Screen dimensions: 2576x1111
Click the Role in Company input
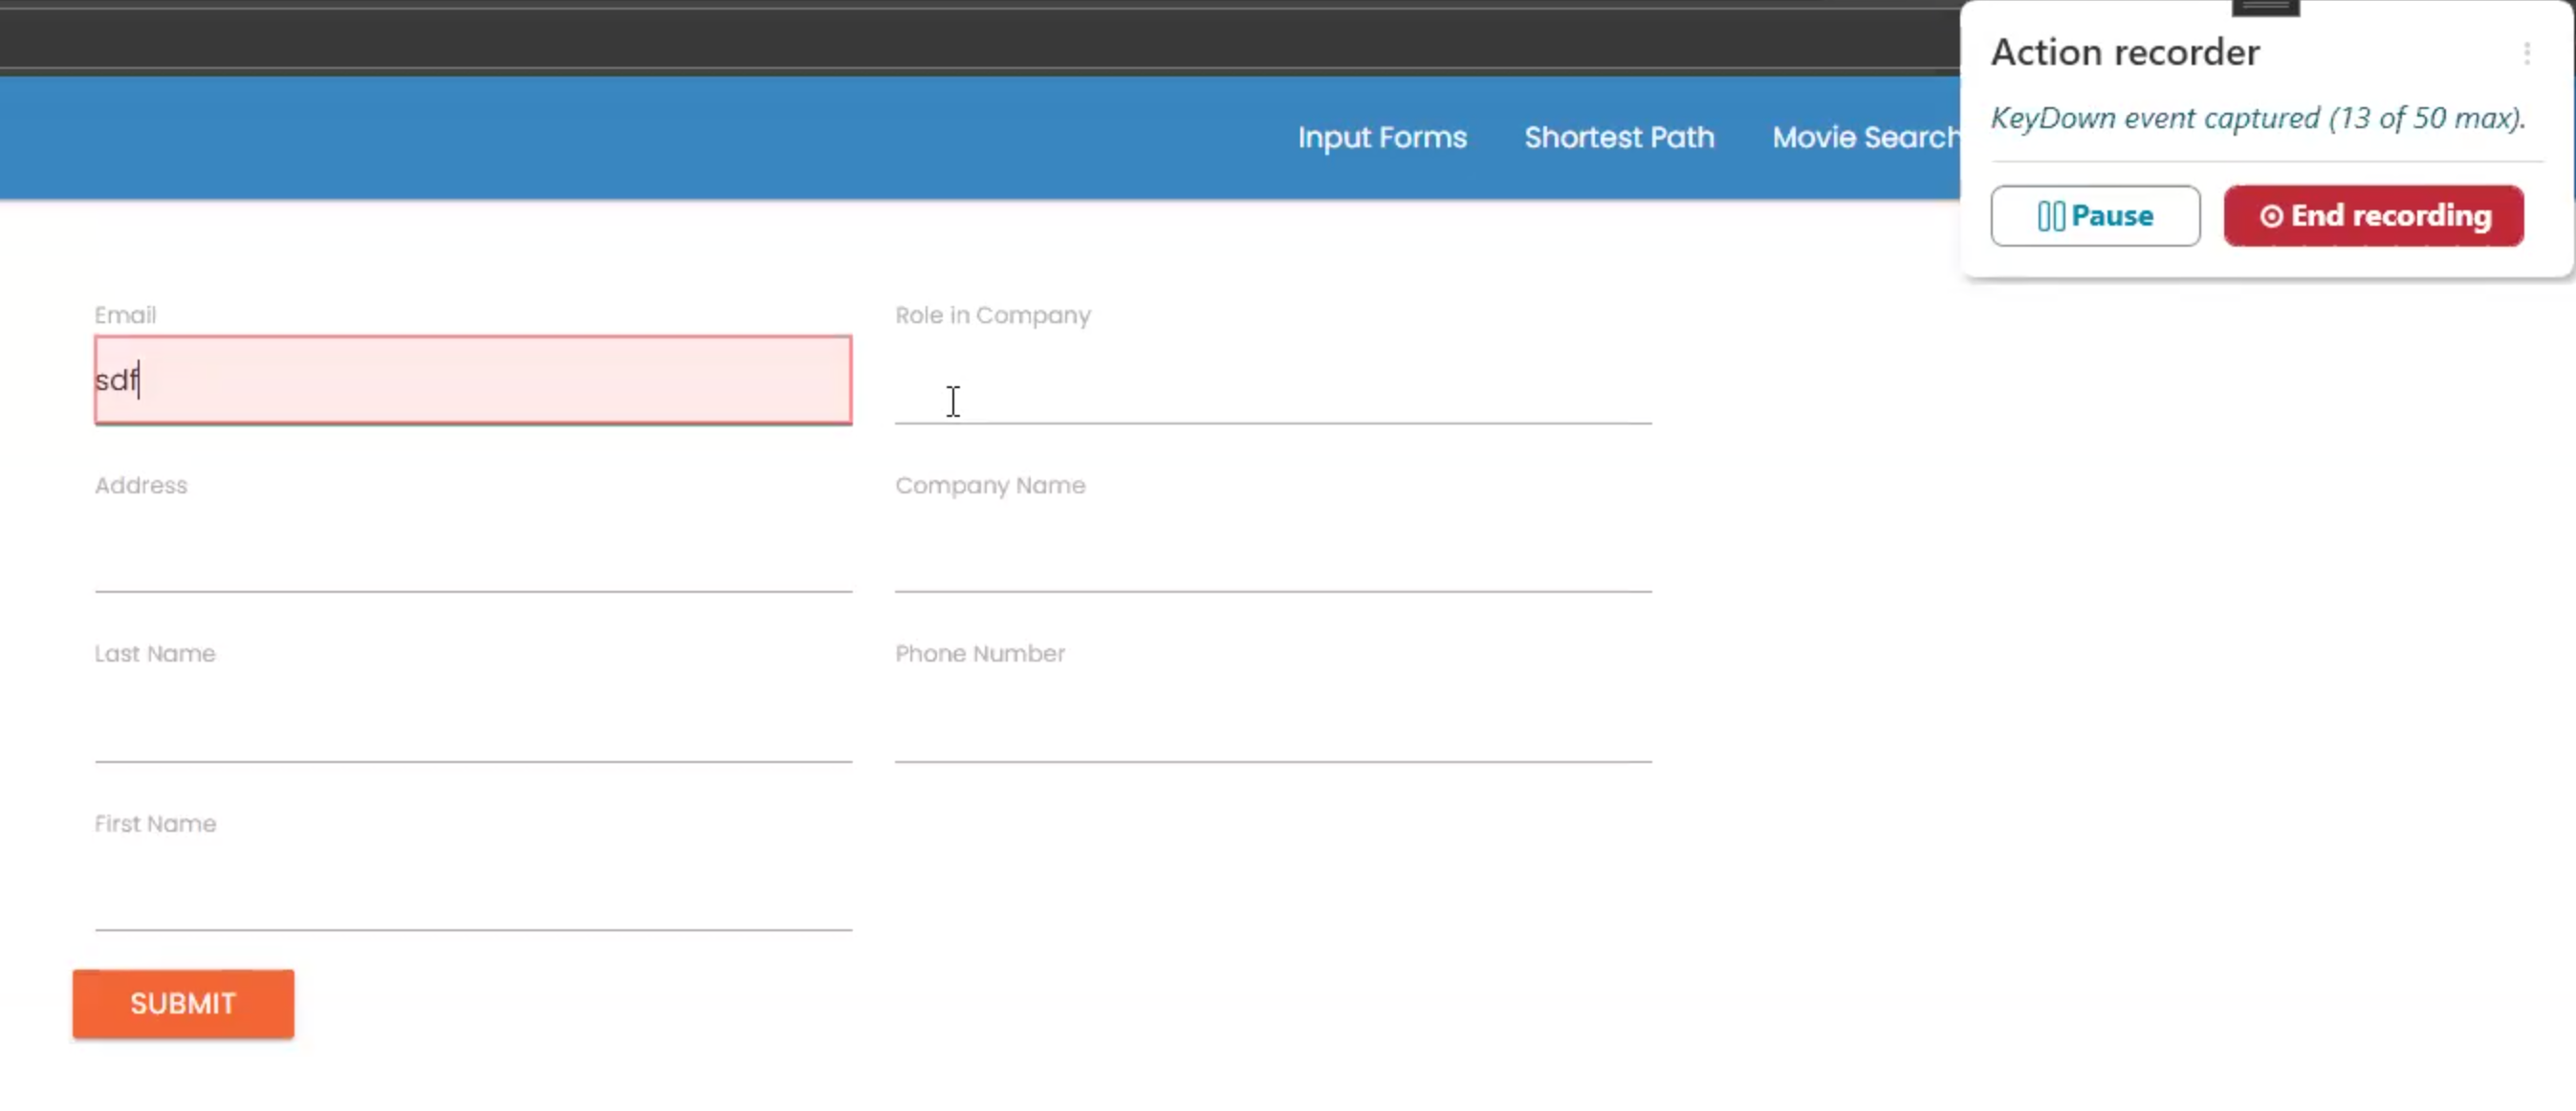pos(1273,381)
